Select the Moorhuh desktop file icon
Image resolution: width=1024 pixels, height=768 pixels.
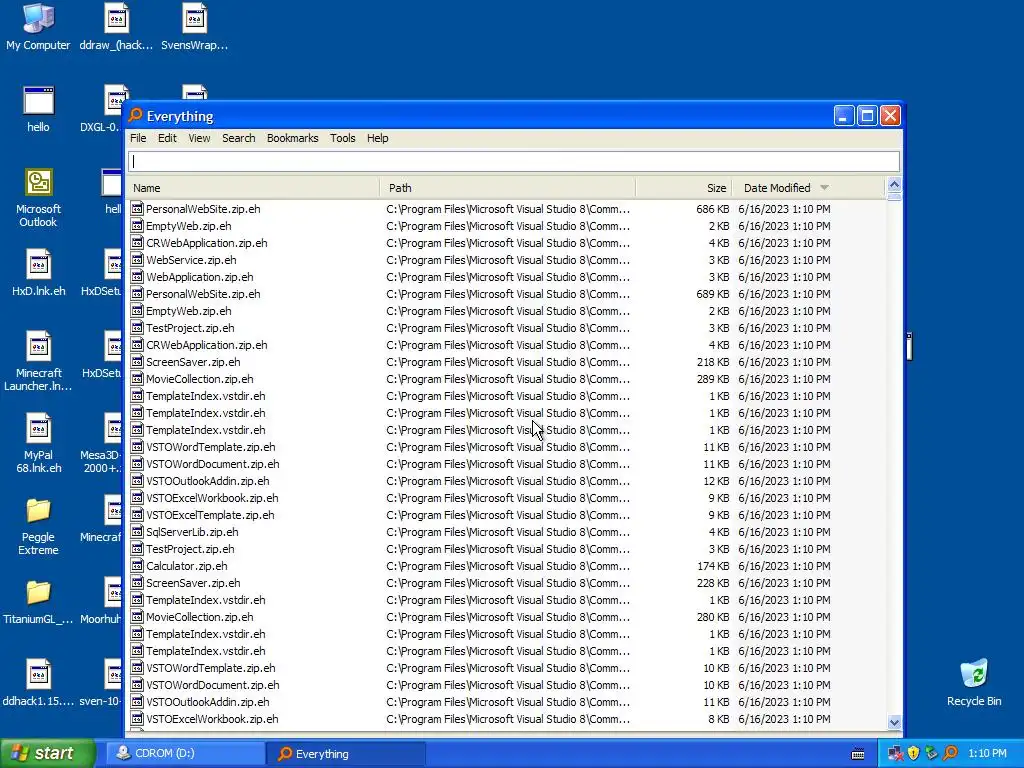pyautogui.click(x=103, y=602)
